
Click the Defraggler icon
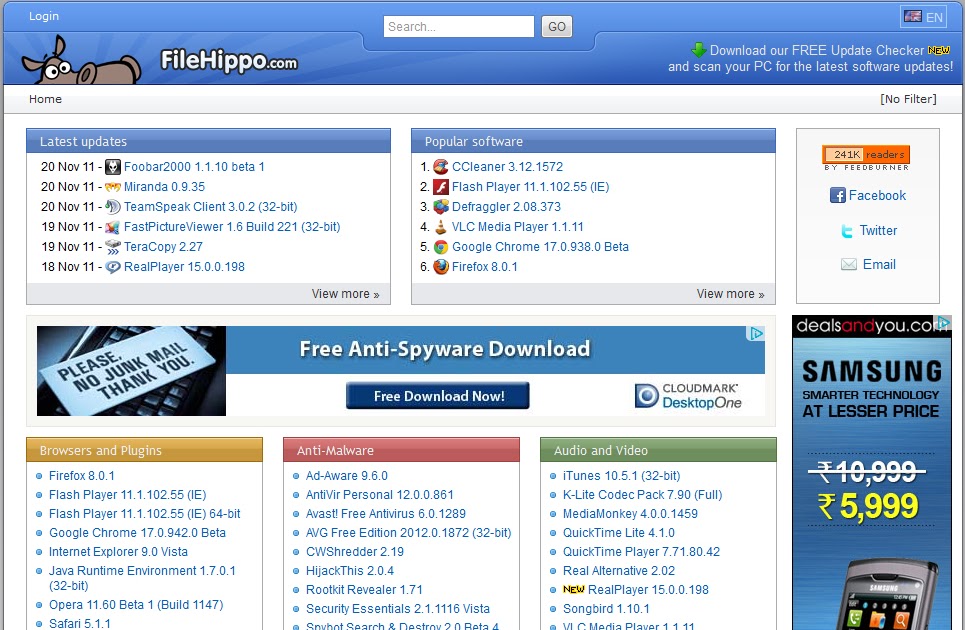point(441,207)
